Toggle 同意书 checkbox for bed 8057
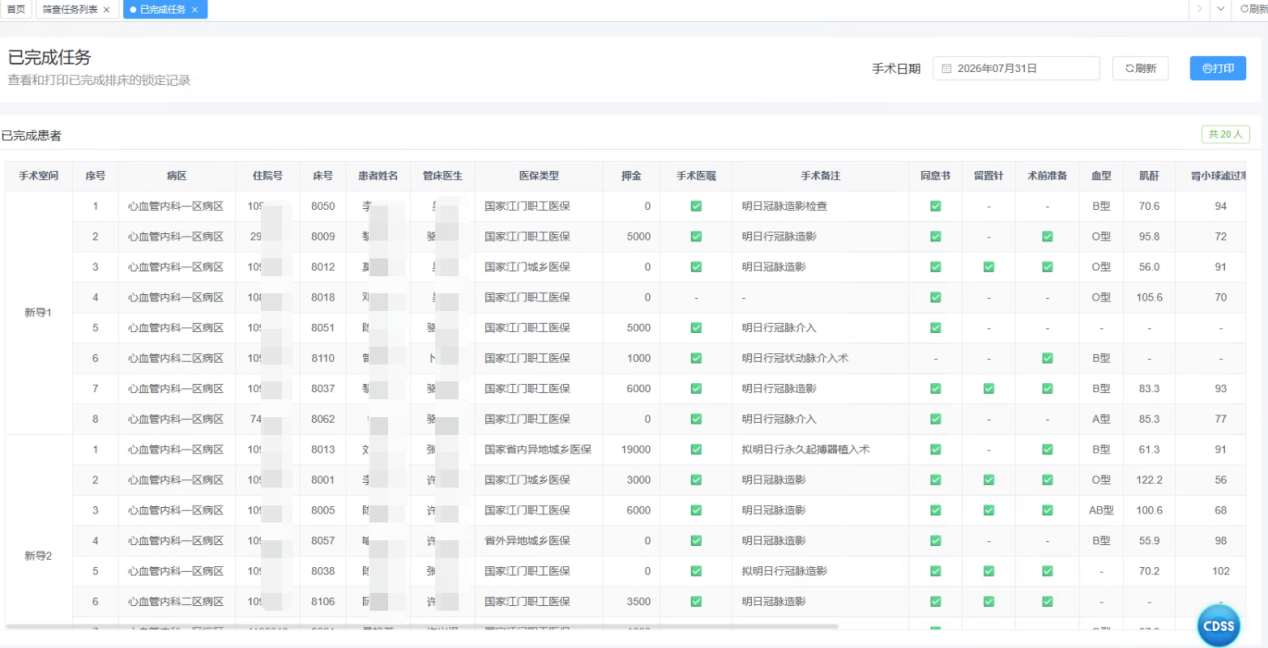The image size is (1268, 648). [x=935, y=541]
